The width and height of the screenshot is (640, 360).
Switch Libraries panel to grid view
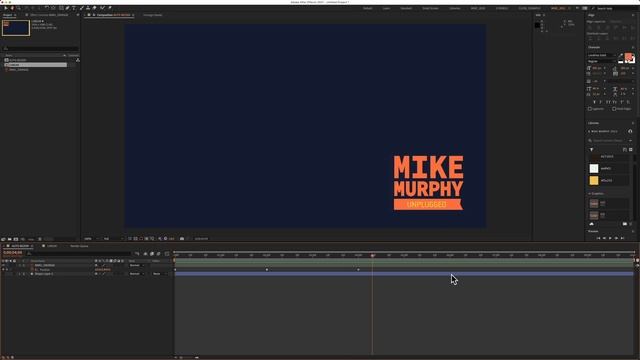631,150
